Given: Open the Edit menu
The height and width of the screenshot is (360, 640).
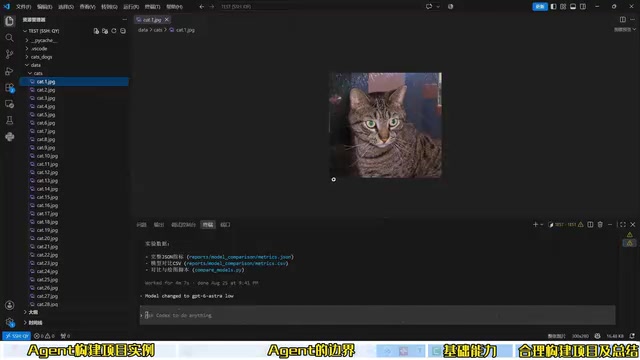Looking at the screenshot, I should click(x=44, y=7).
